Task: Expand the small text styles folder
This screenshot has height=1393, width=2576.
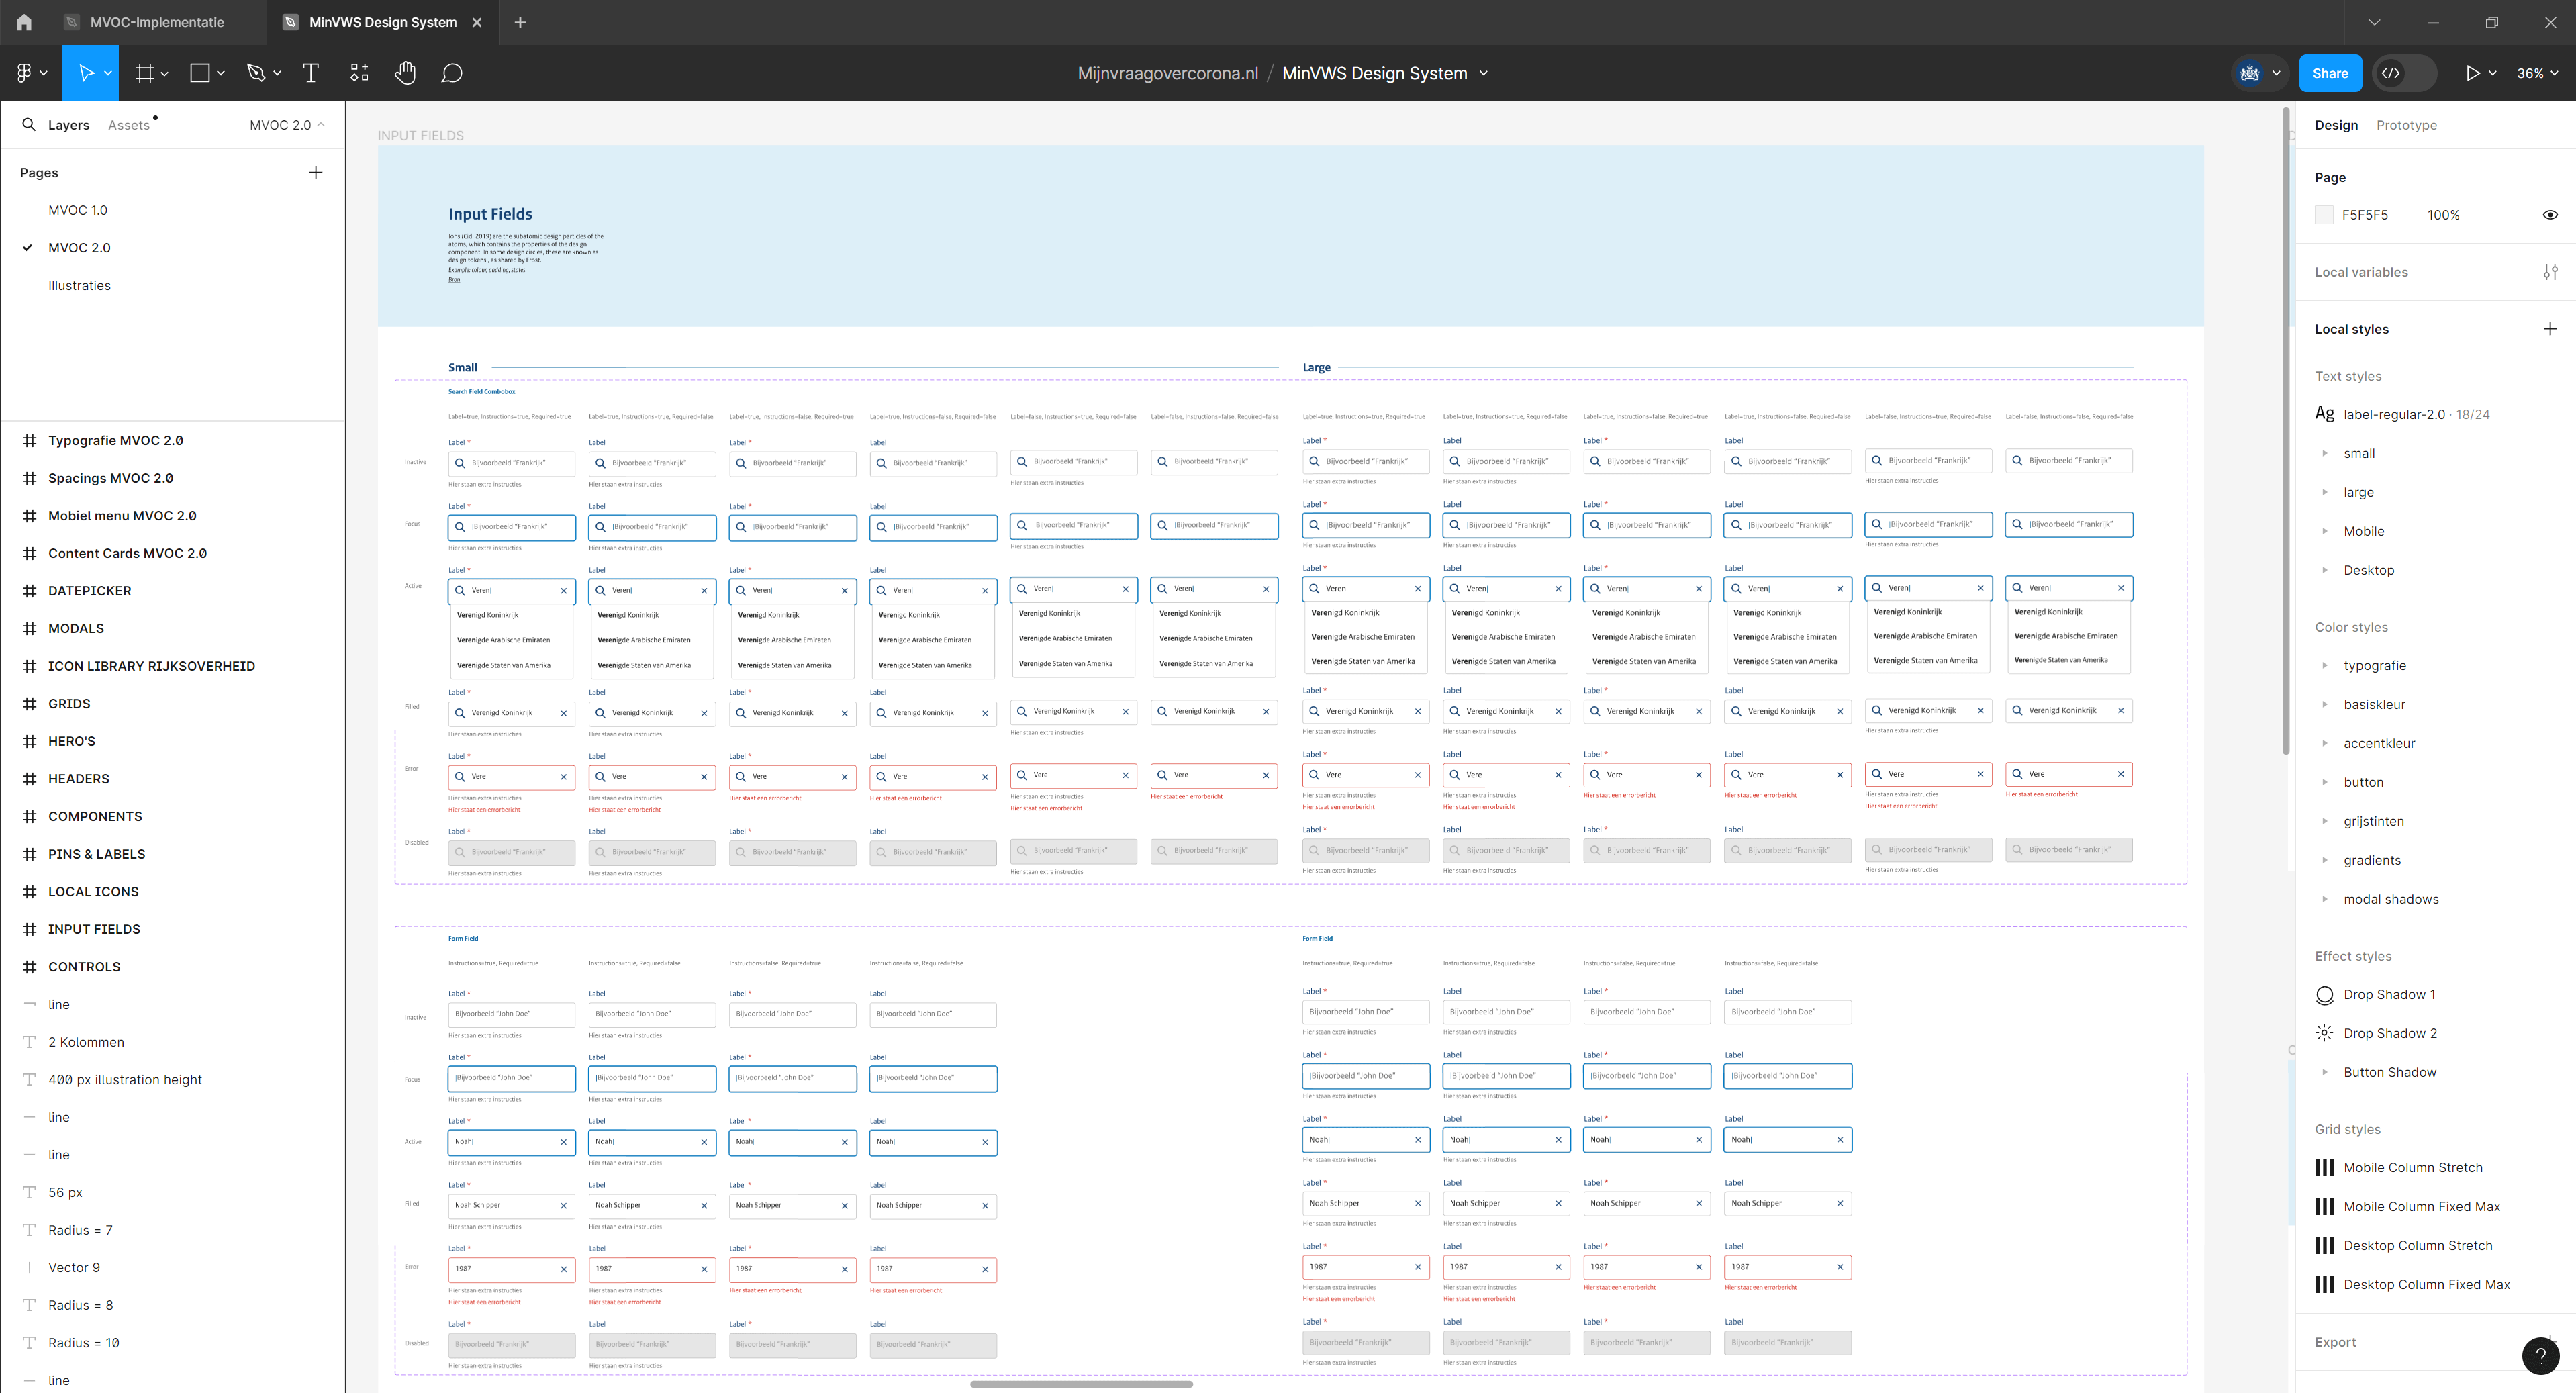Action: (2324, 453)
